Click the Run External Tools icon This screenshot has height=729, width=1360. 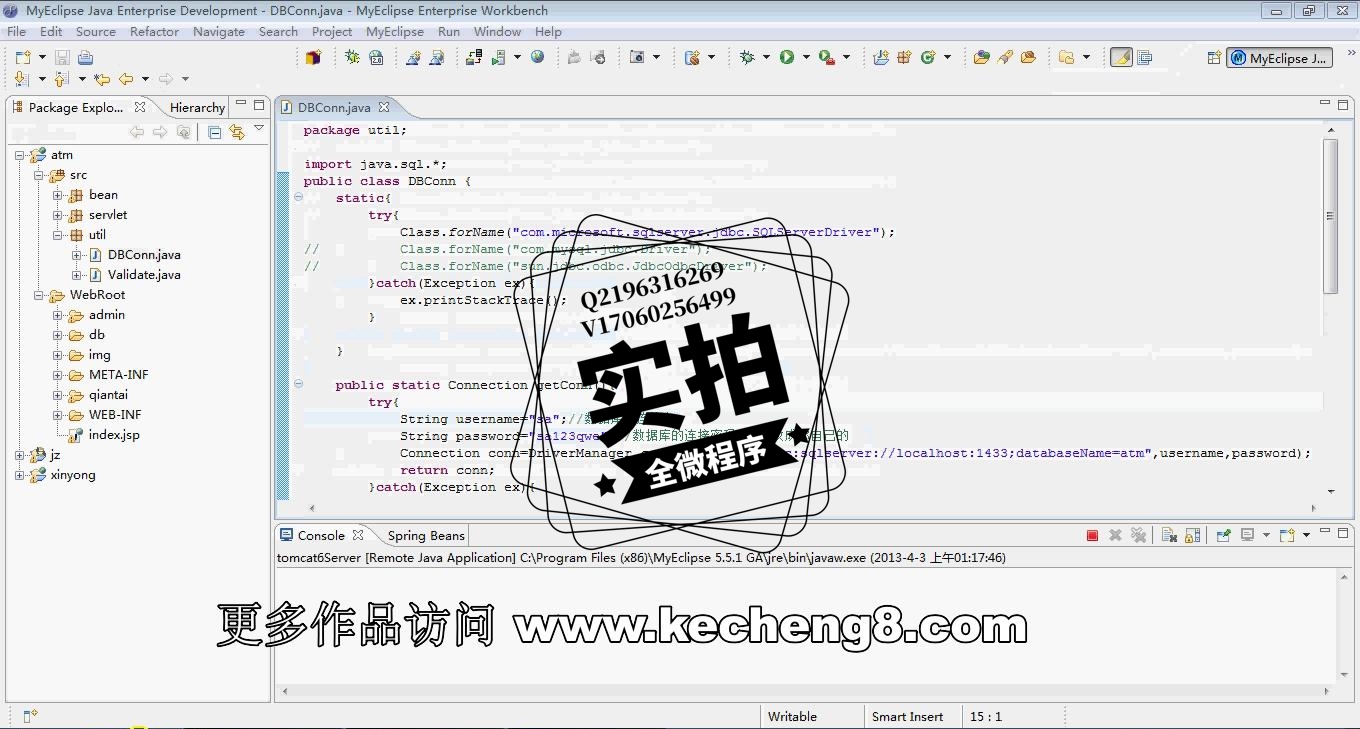(x=826, y=58)
